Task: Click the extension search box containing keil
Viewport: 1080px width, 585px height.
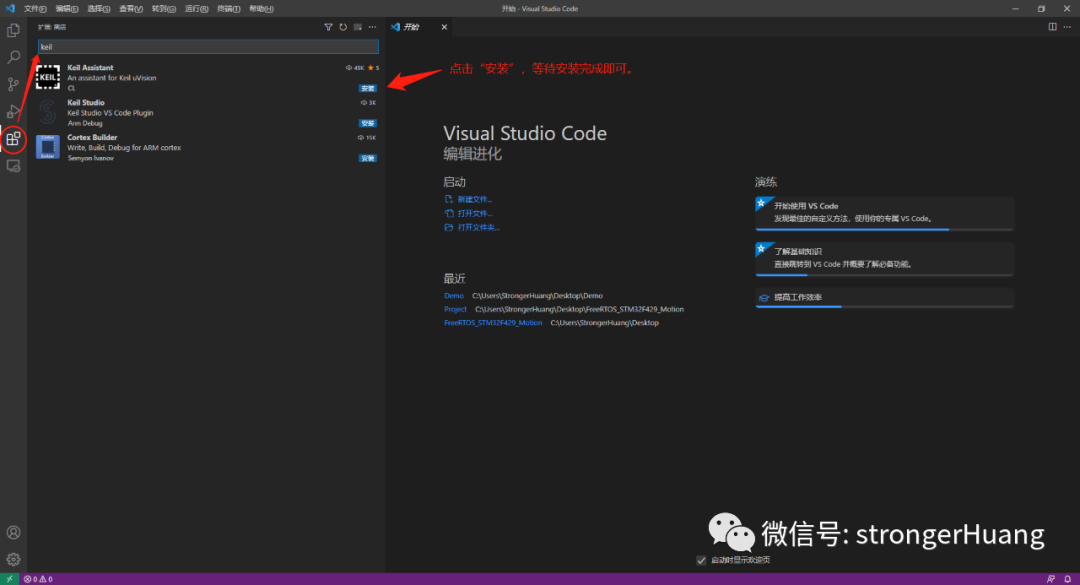Action: tap(208, 47)
